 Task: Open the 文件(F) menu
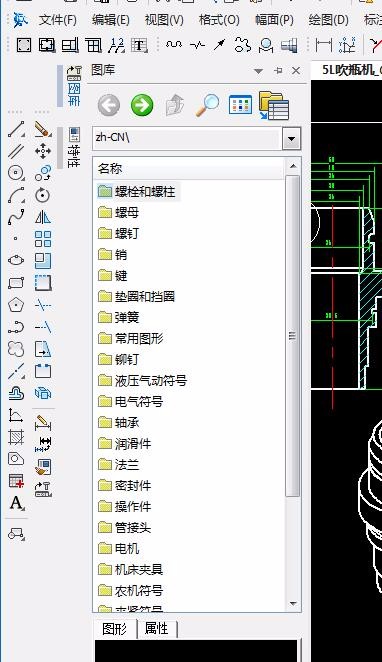(57, 20)
